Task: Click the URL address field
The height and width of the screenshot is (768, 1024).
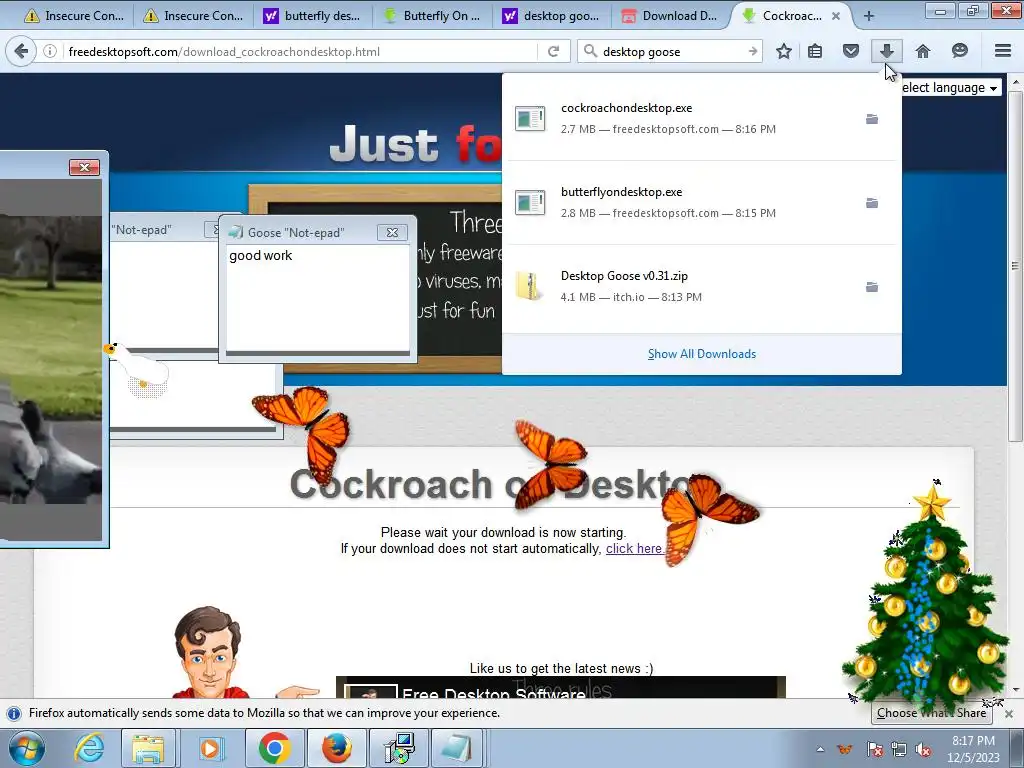Action: pos(300,51)
